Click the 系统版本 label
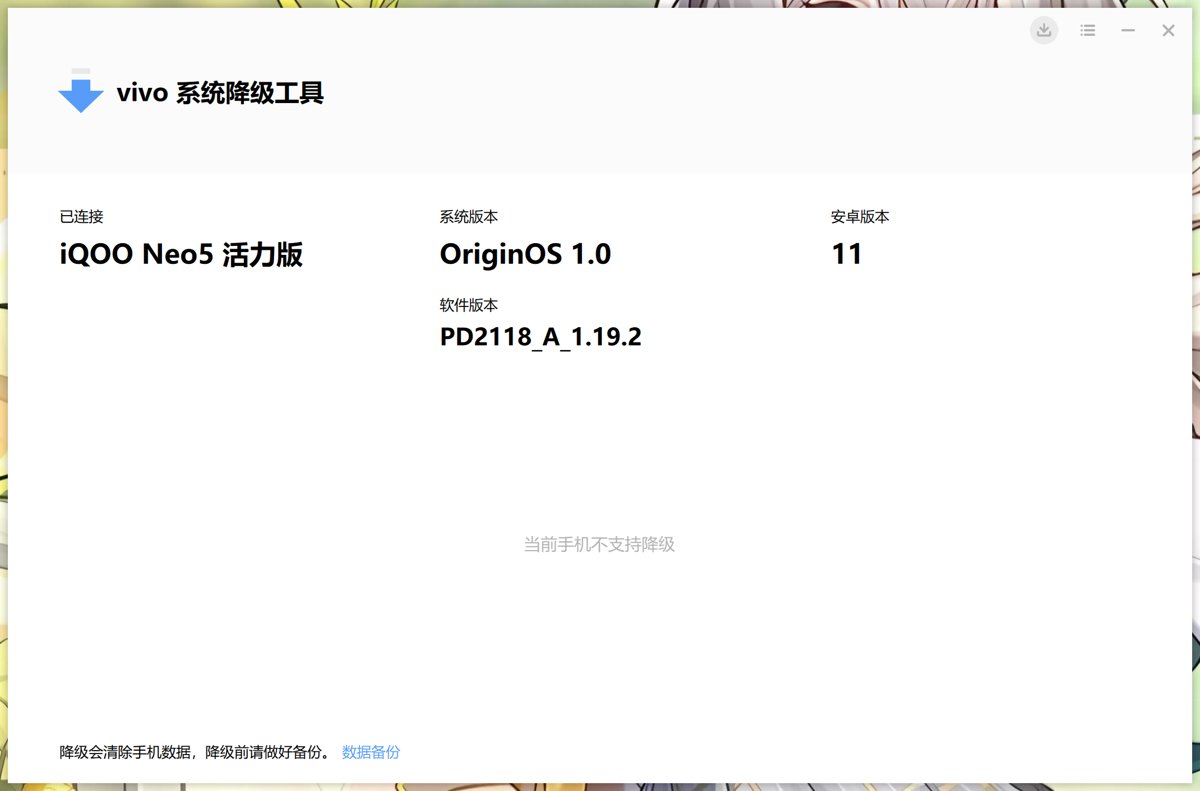The image size is (1200, 791). point(468,217)
